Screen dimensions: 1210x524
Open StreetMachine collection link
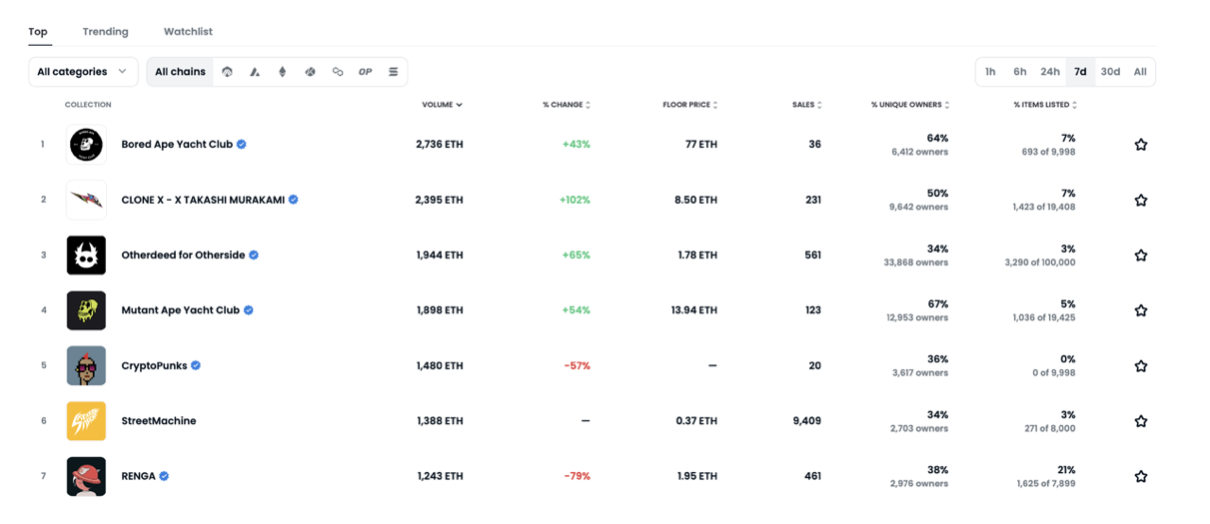[158, 421]
